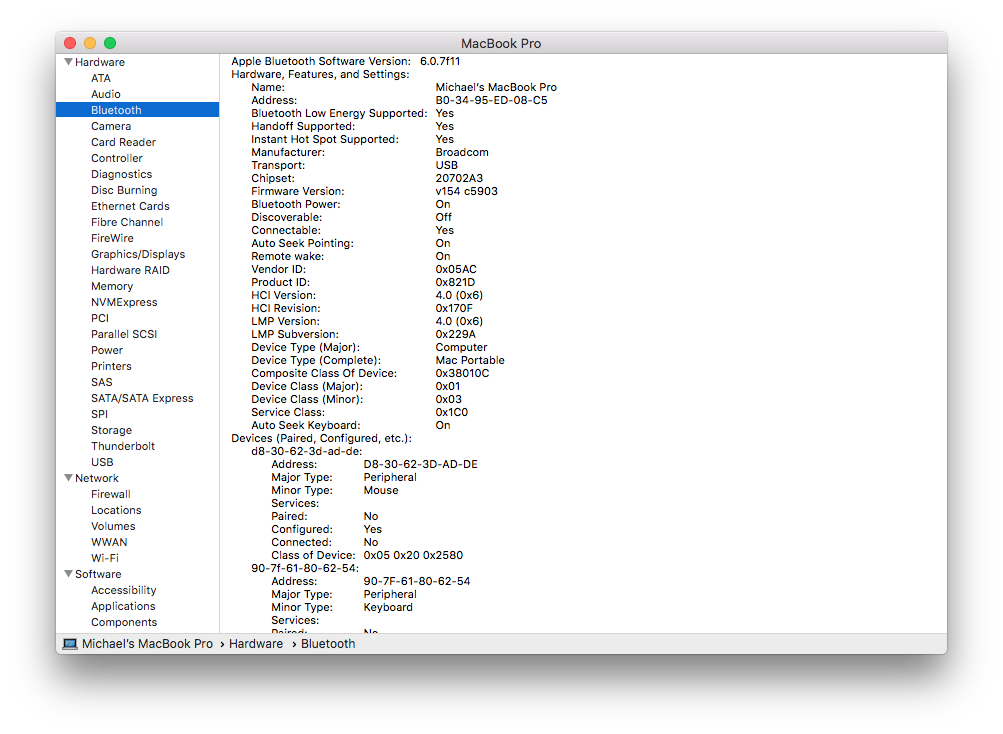Screen dimensions: 1003x734
Task: Open Wi-Fi under Network
Action: (105, 558)
